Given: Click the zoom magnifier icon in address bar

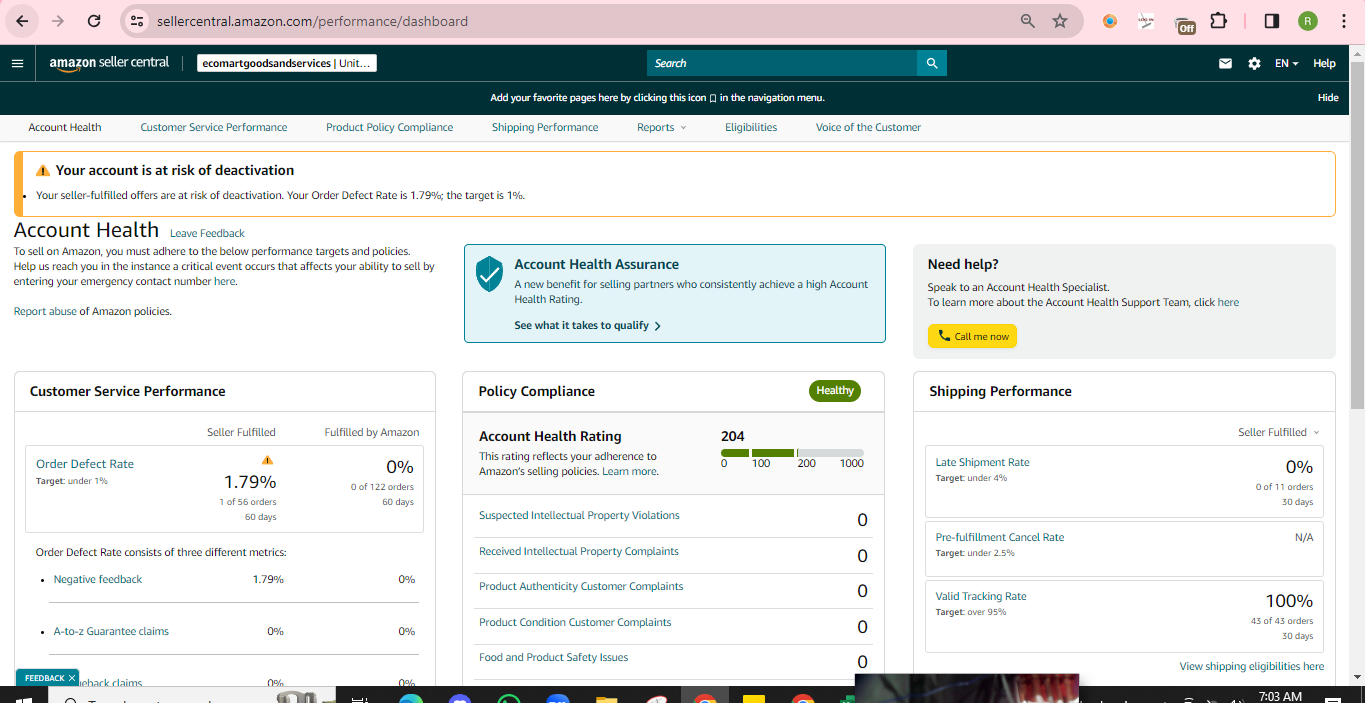Looking at the screenshot, I should 1027,21.
